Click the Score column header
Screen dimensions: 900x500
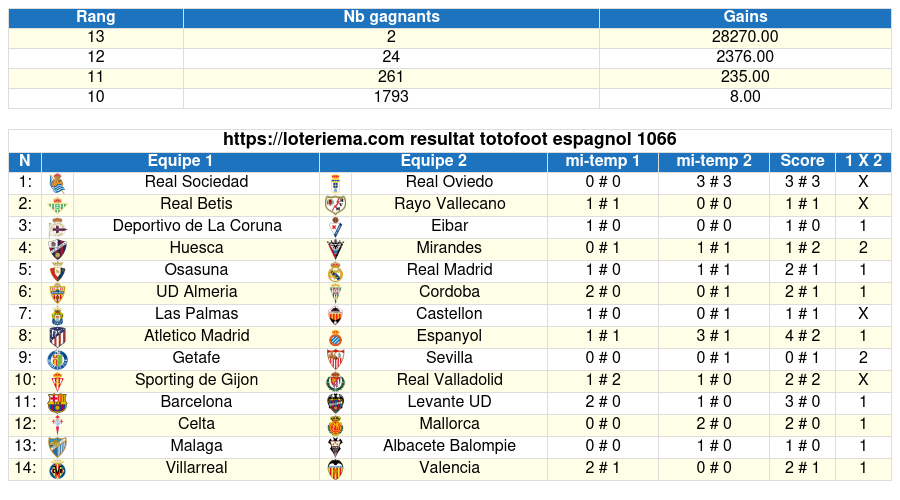pyautogui.click(x=802, y=161)
